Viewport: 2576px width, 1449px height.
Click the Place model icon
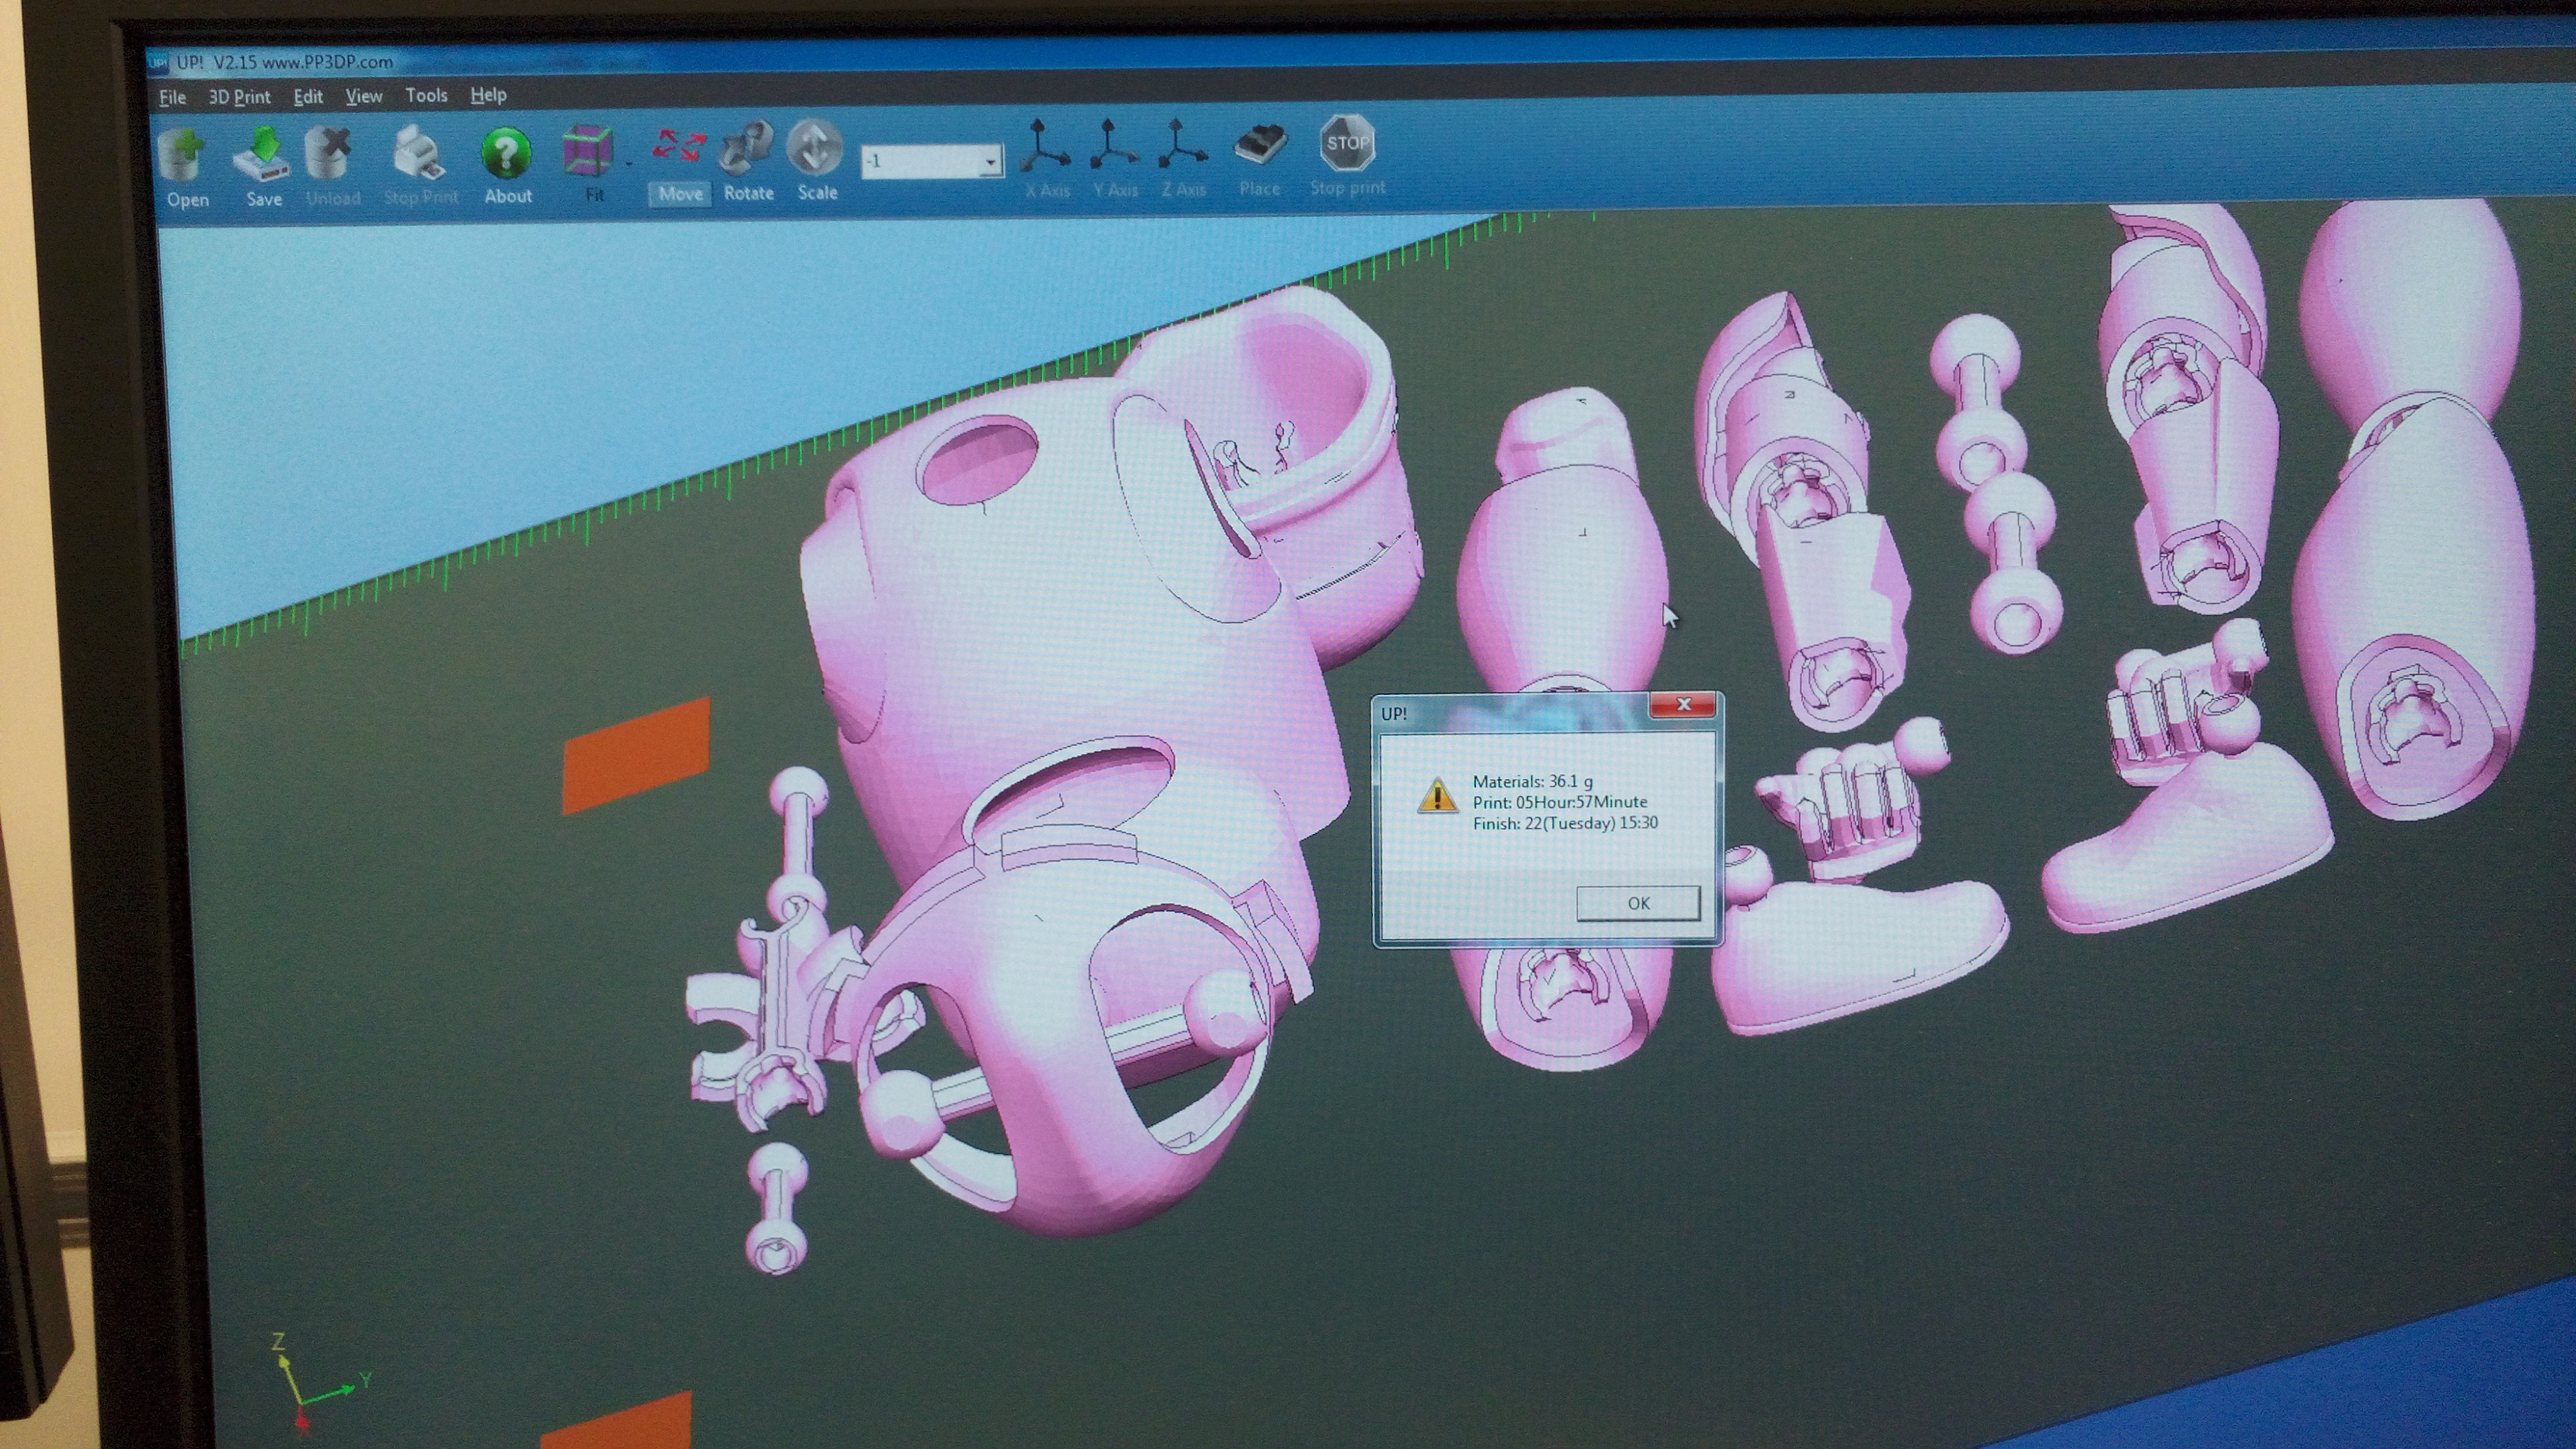click(x=1259, y=146)
